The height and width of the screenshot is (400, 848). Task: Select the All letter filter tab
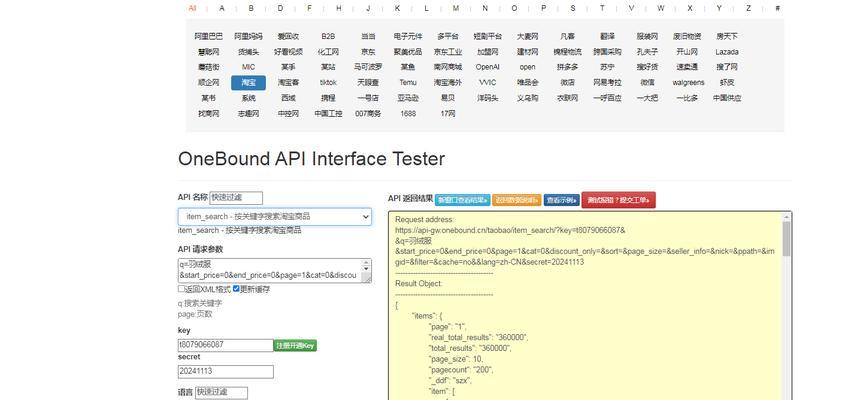point(193,8)
